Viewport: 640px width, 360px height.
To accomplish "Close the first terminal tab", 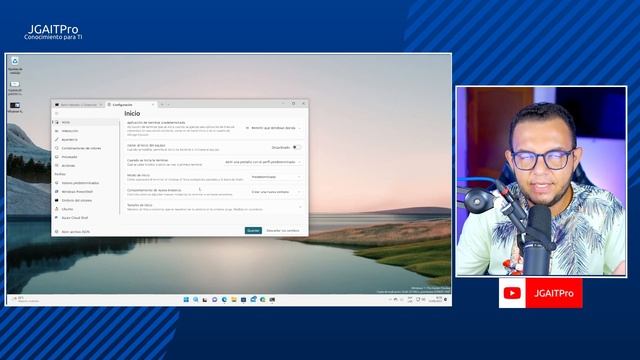I will pyautogui.click(x=101, y=105).
